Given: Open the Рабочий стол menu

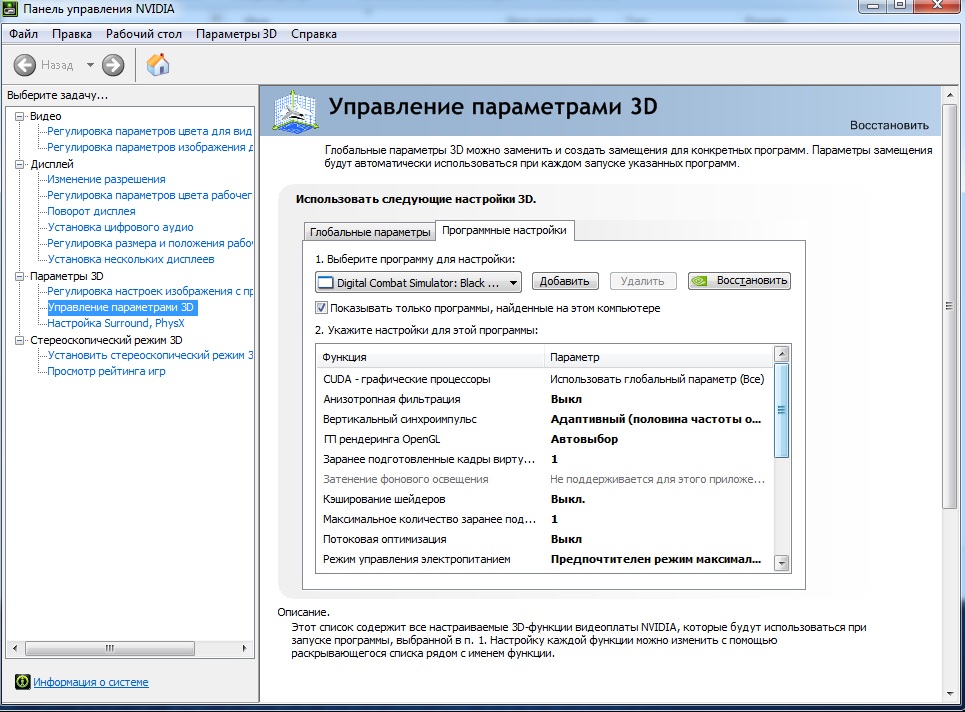Looking at the screenshot, I should click(143, 34).
